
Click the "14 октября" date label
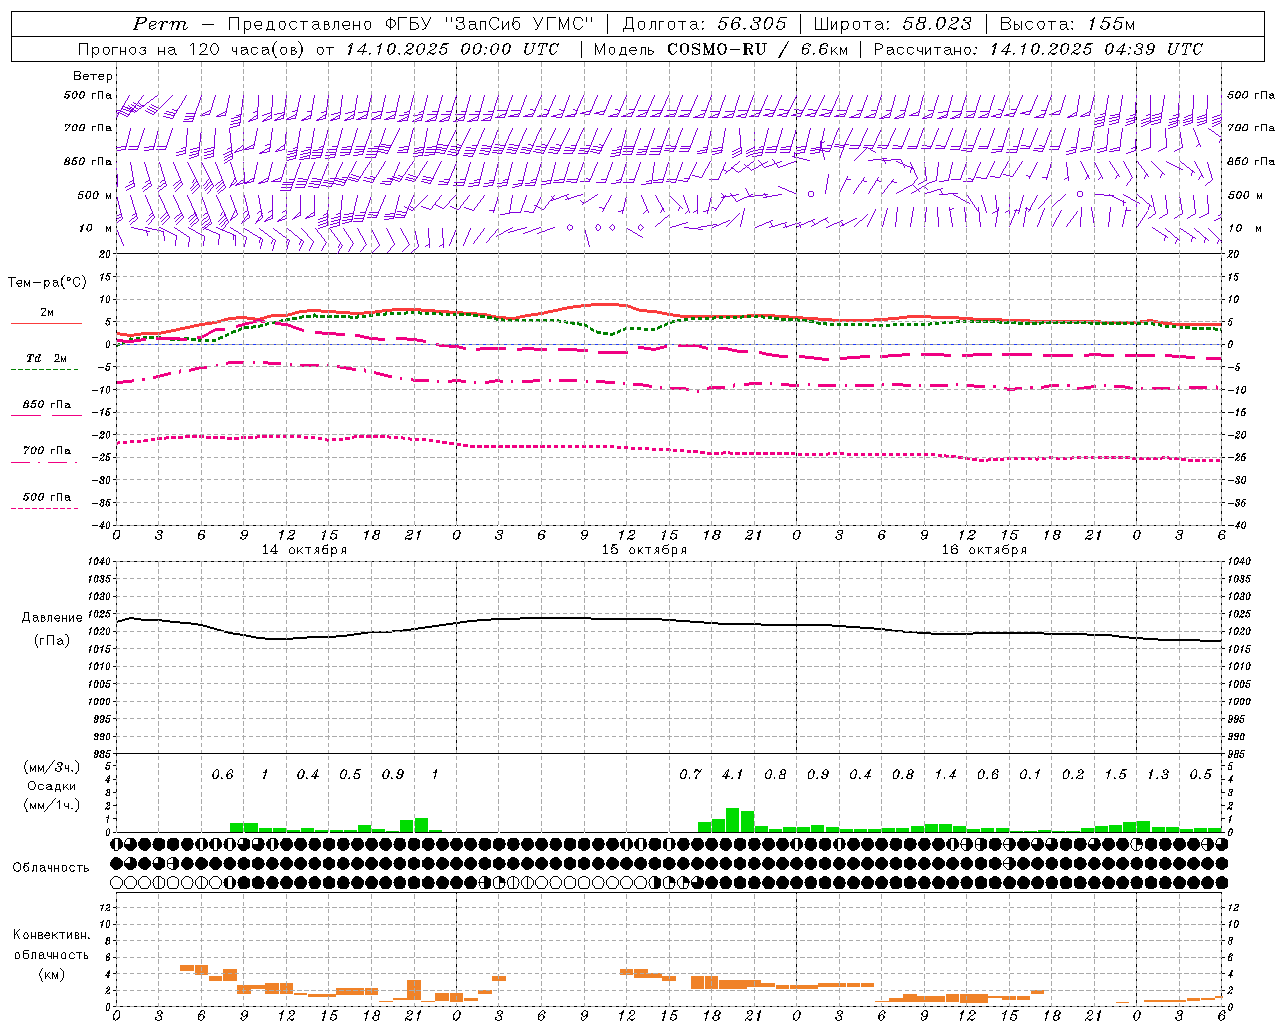304,550
